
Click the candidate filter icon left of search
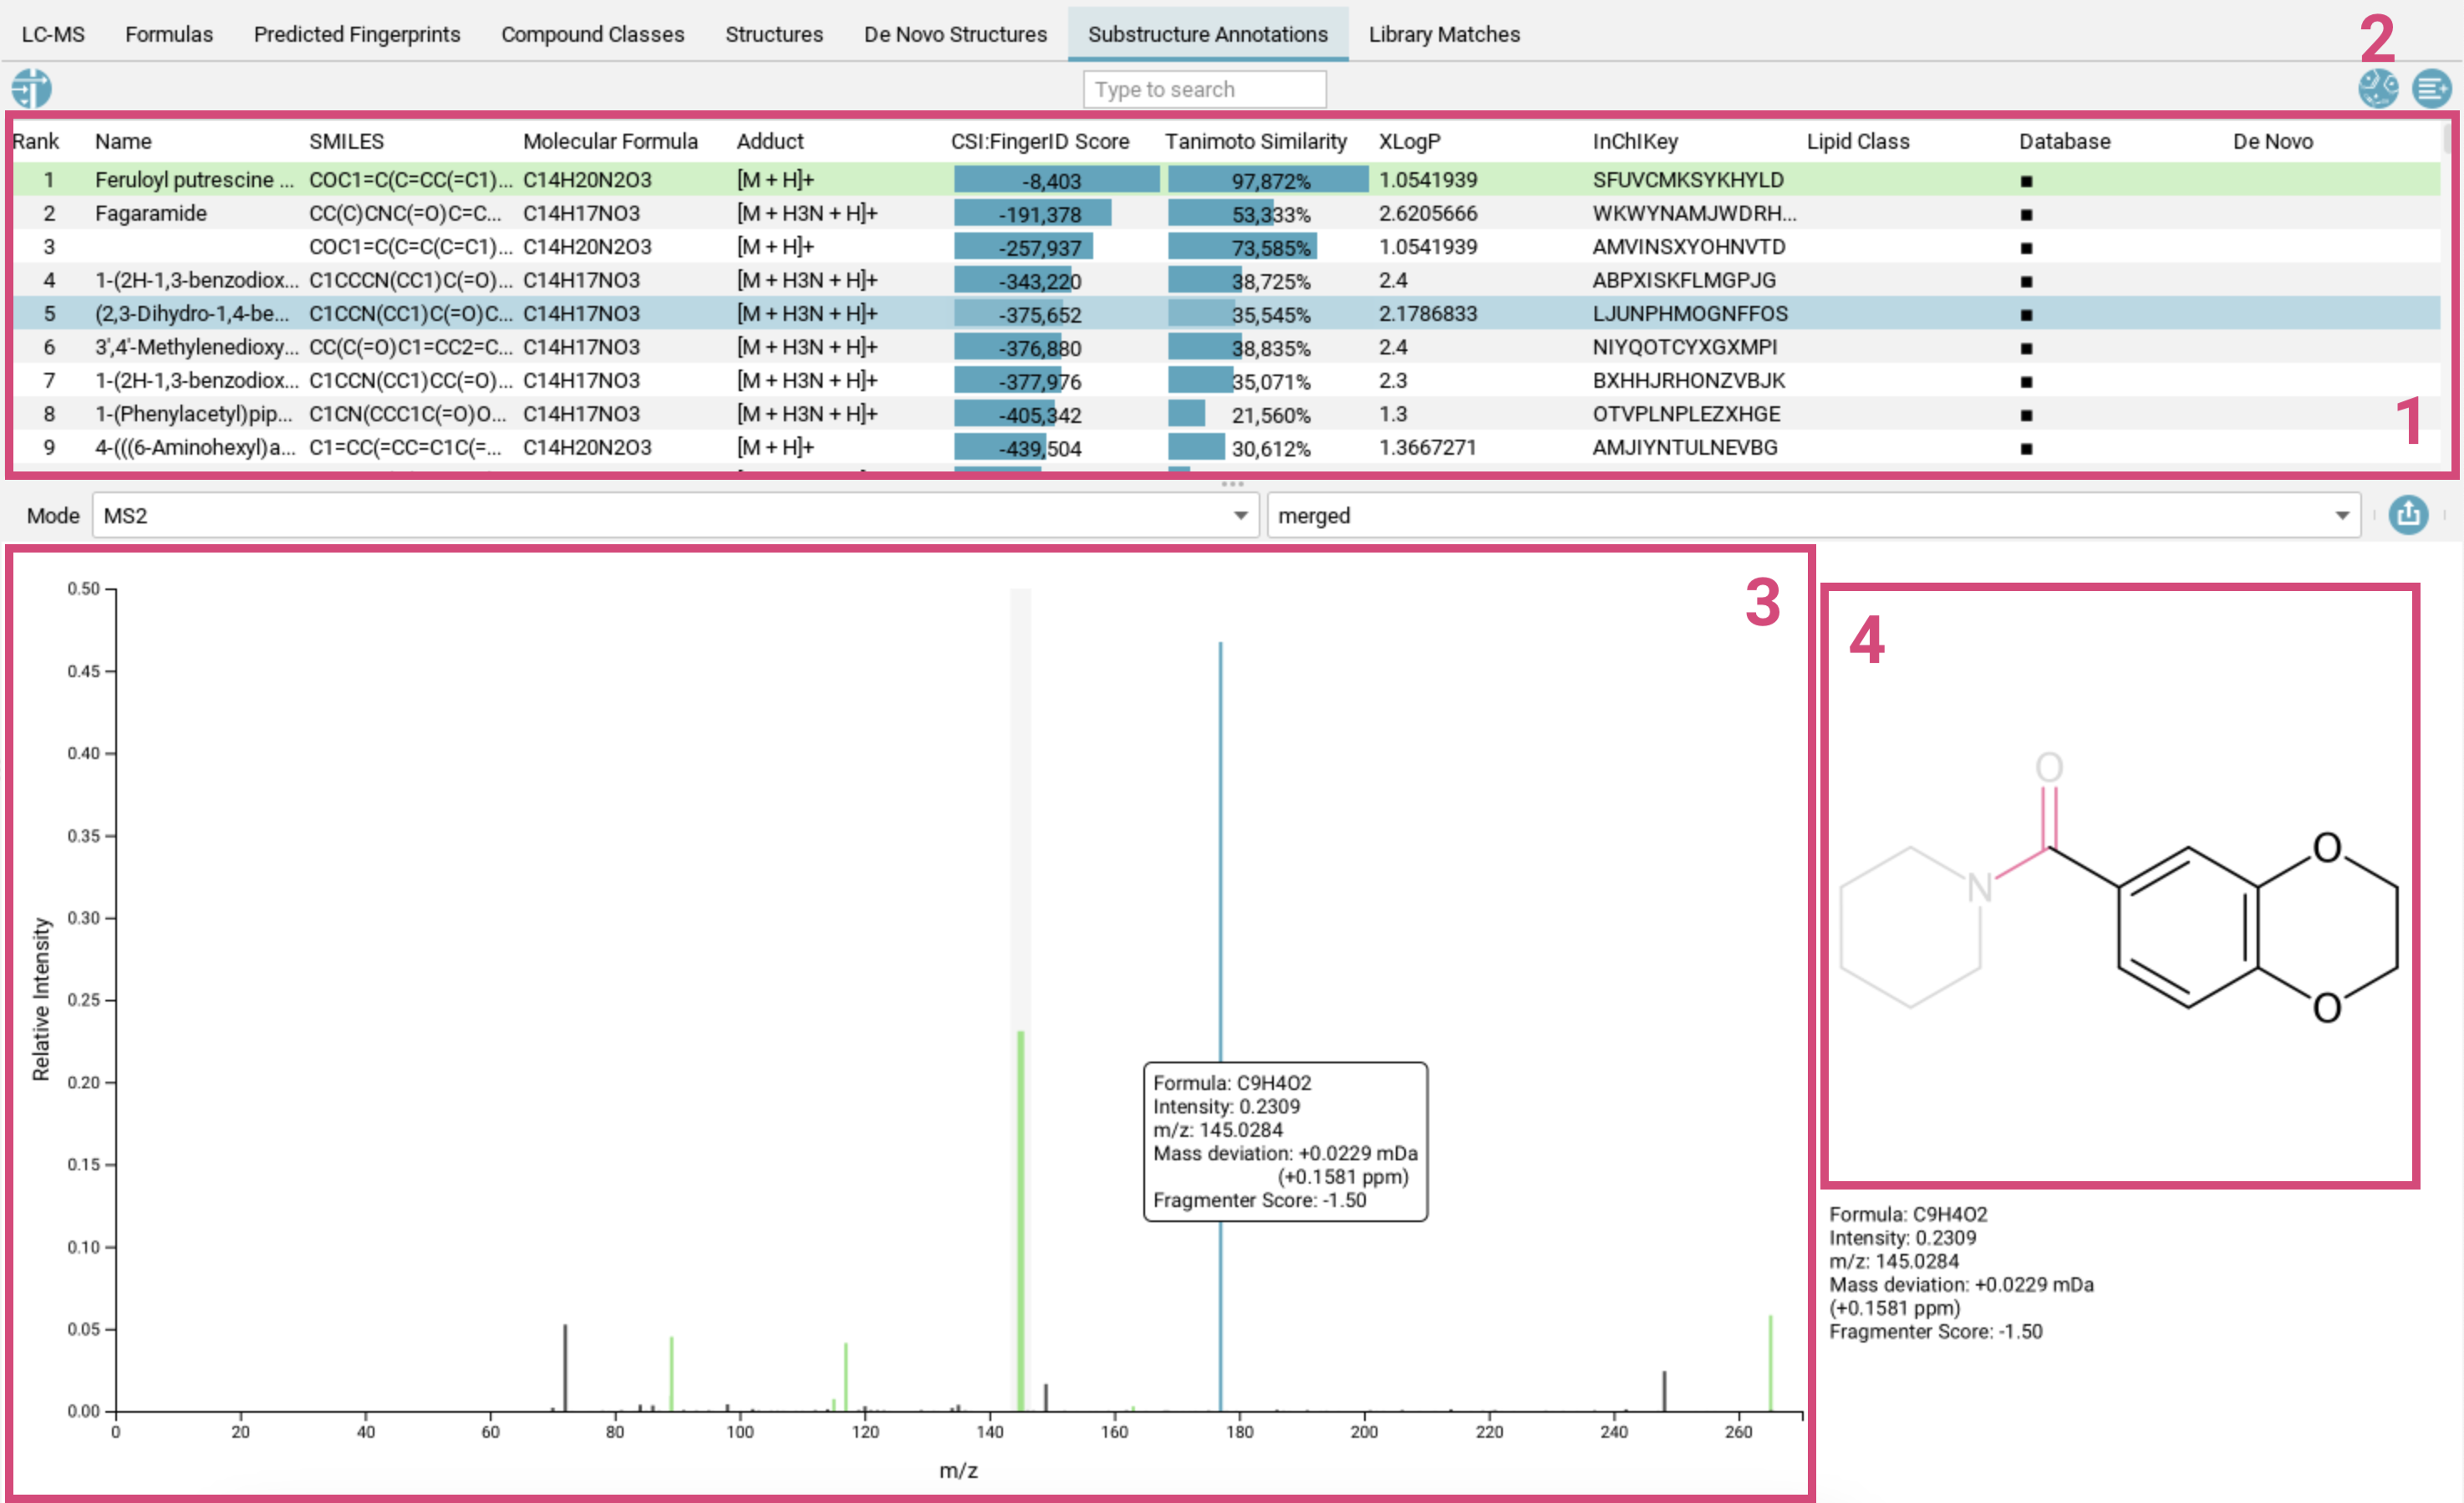pos(32,89)
